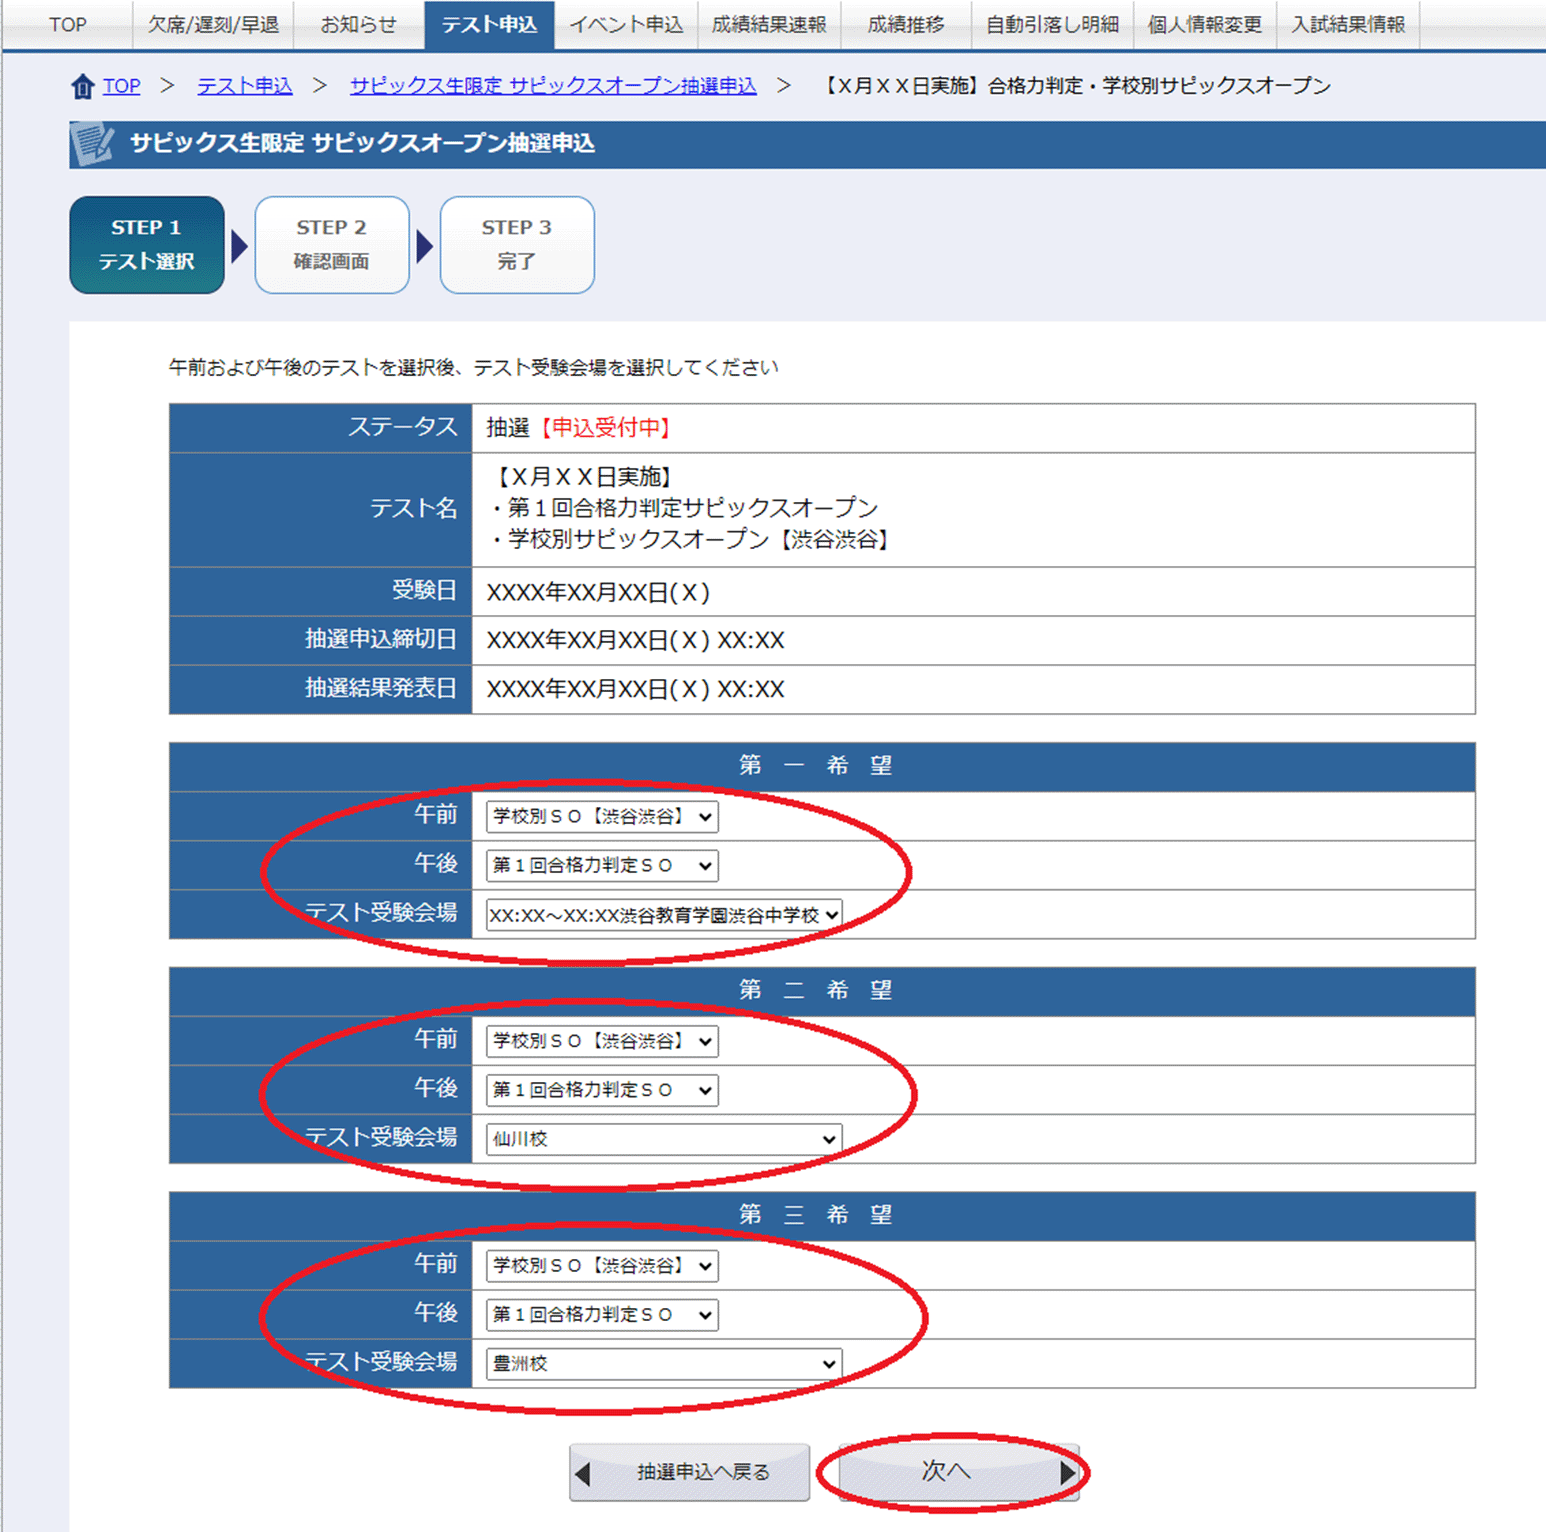Click the 【Ｘ月ＸＸ日実施】 text in テスト名 cell
This screenshot has height=1532, width=1546.
coord(584,477)
